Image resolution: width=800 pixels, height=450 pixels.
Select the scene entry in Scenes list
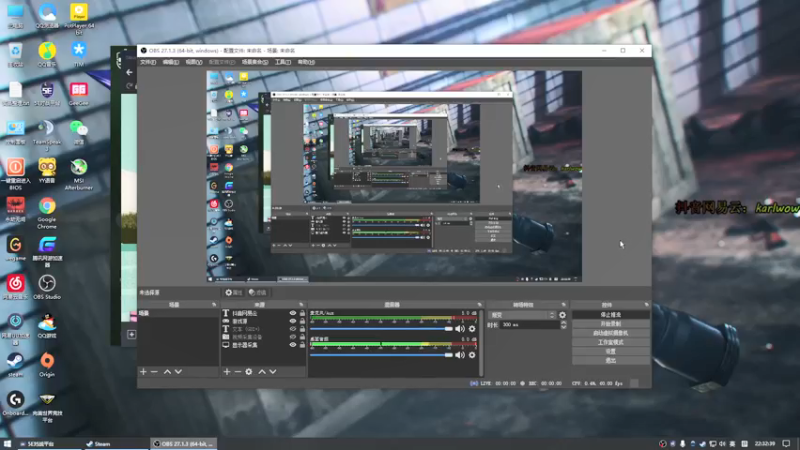tap(178, 313)
